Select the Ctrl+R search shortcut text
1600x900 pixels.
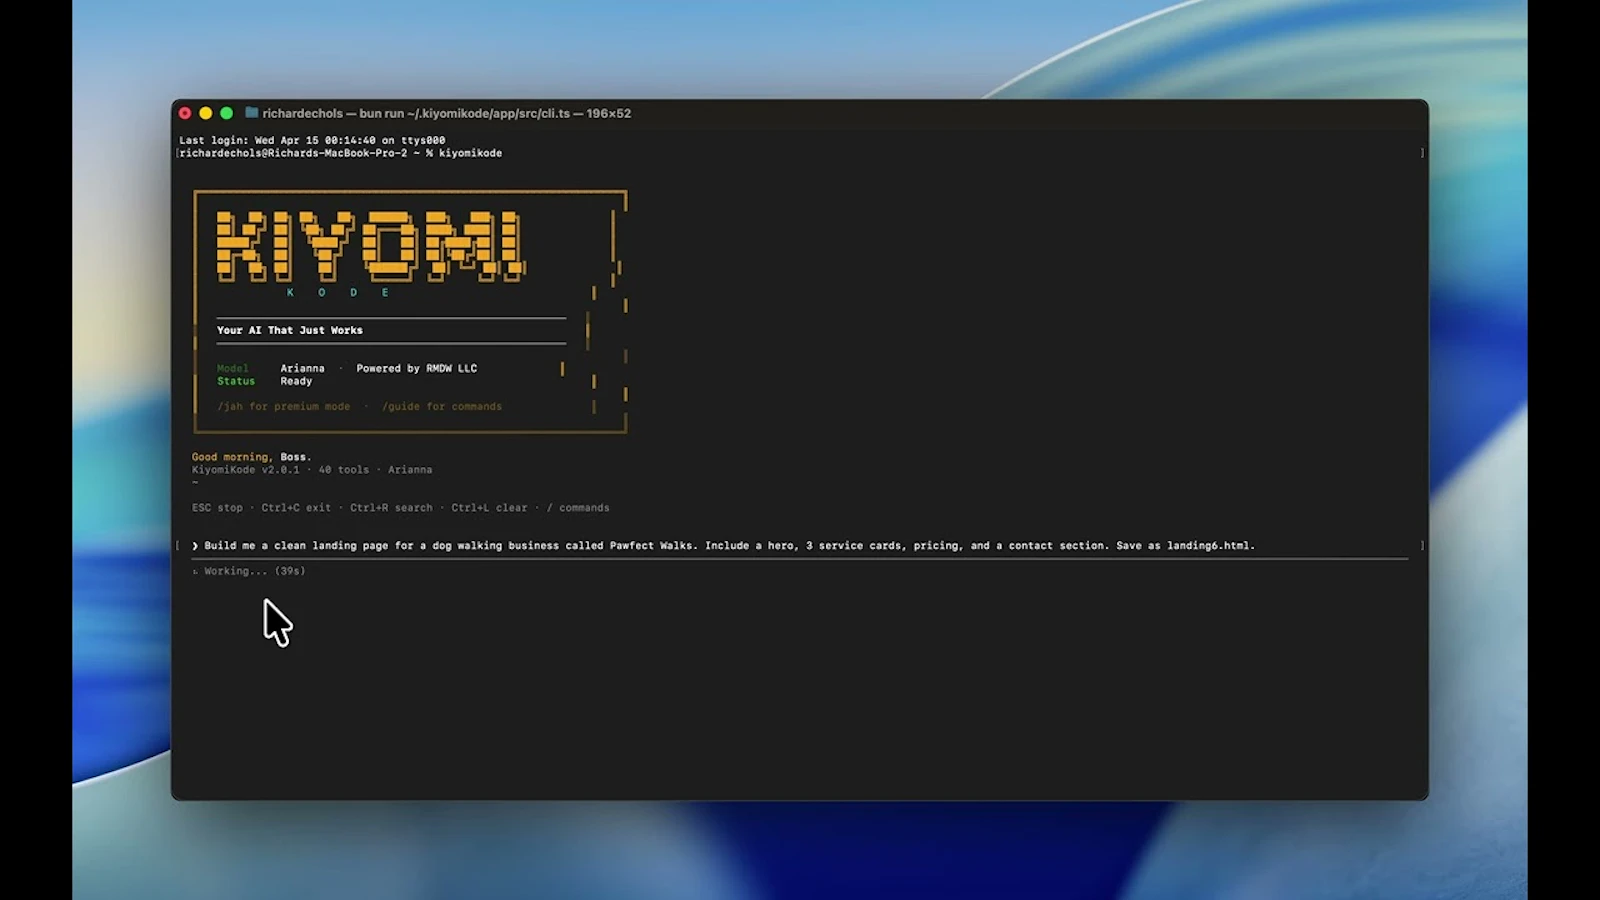[x=390, y=507]
